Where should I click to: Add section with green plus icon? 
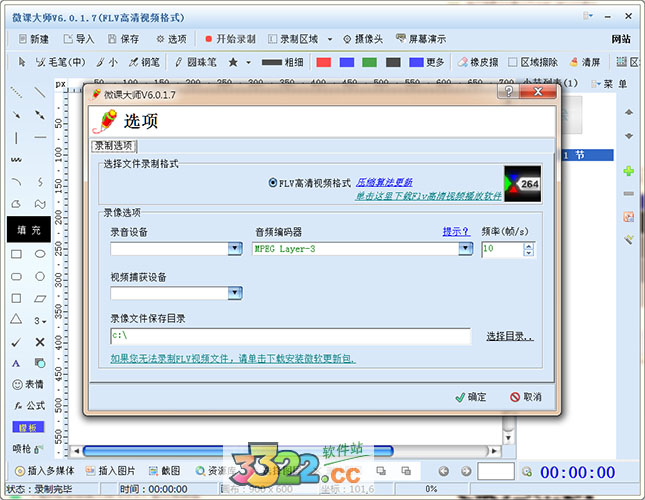(629, 171)
